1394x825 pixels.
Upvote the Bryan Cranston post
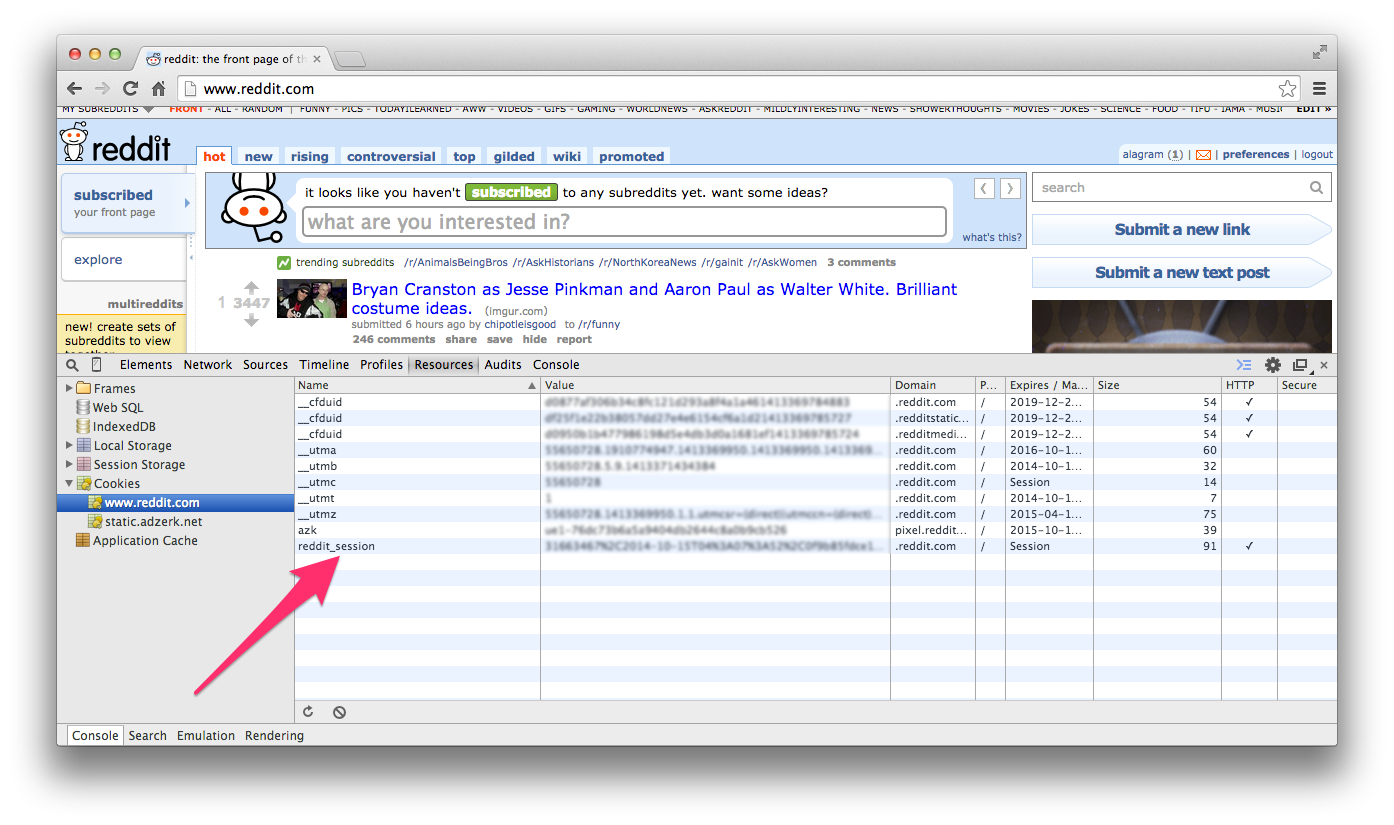pyautogui.click(x=251, y=288)
